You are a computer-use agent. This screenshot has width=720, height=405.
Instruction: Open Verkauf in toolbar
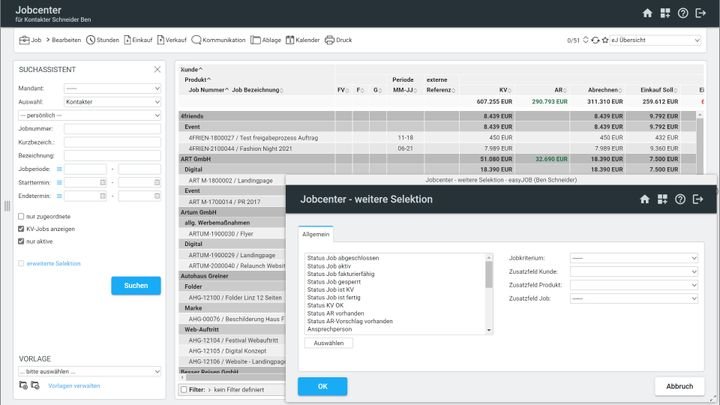click(172, 40)
